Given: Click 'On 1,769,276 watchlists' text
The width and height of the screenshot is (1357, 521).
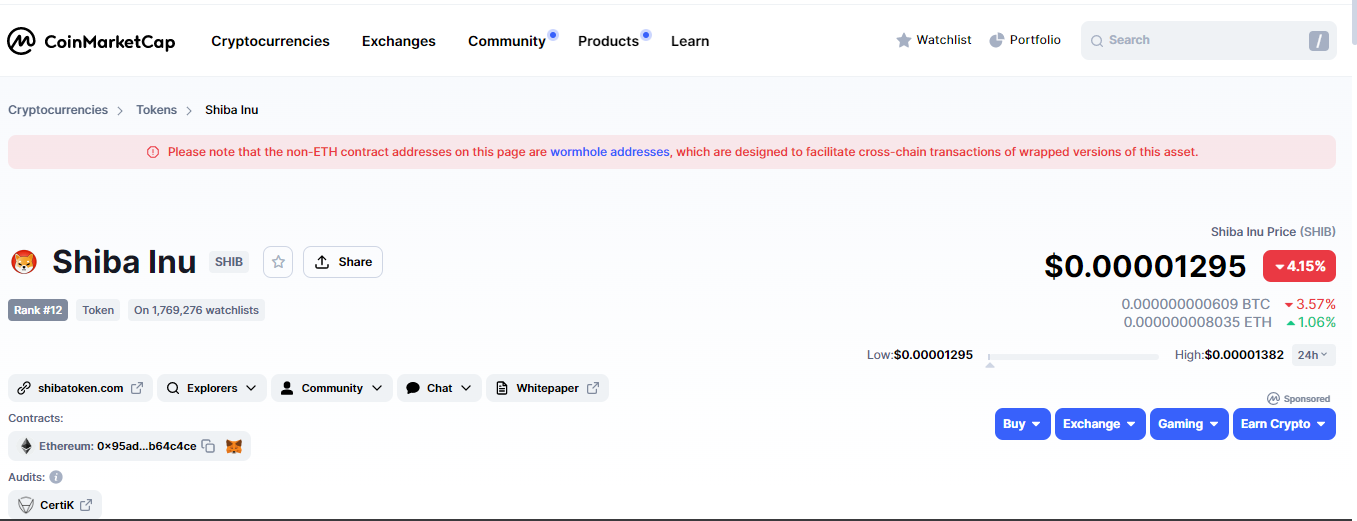Looking at the screenshot, I should 197,310.
